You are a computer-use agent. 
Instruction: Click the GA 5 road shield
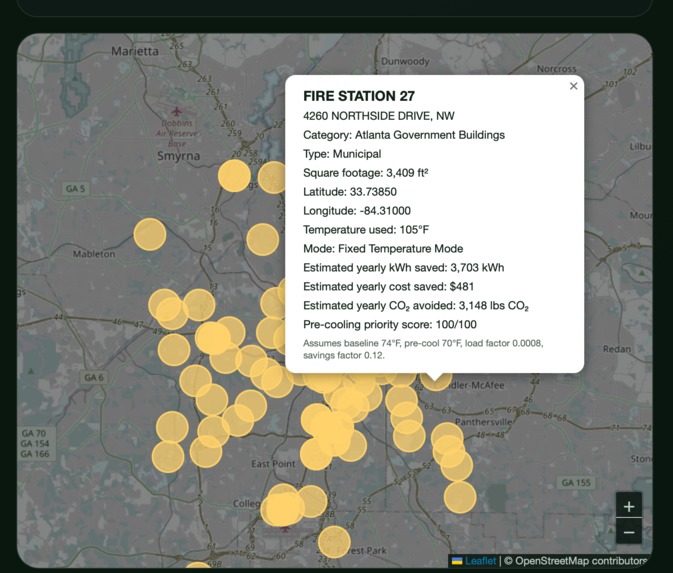pyautogui.click(x=75, y=188)
